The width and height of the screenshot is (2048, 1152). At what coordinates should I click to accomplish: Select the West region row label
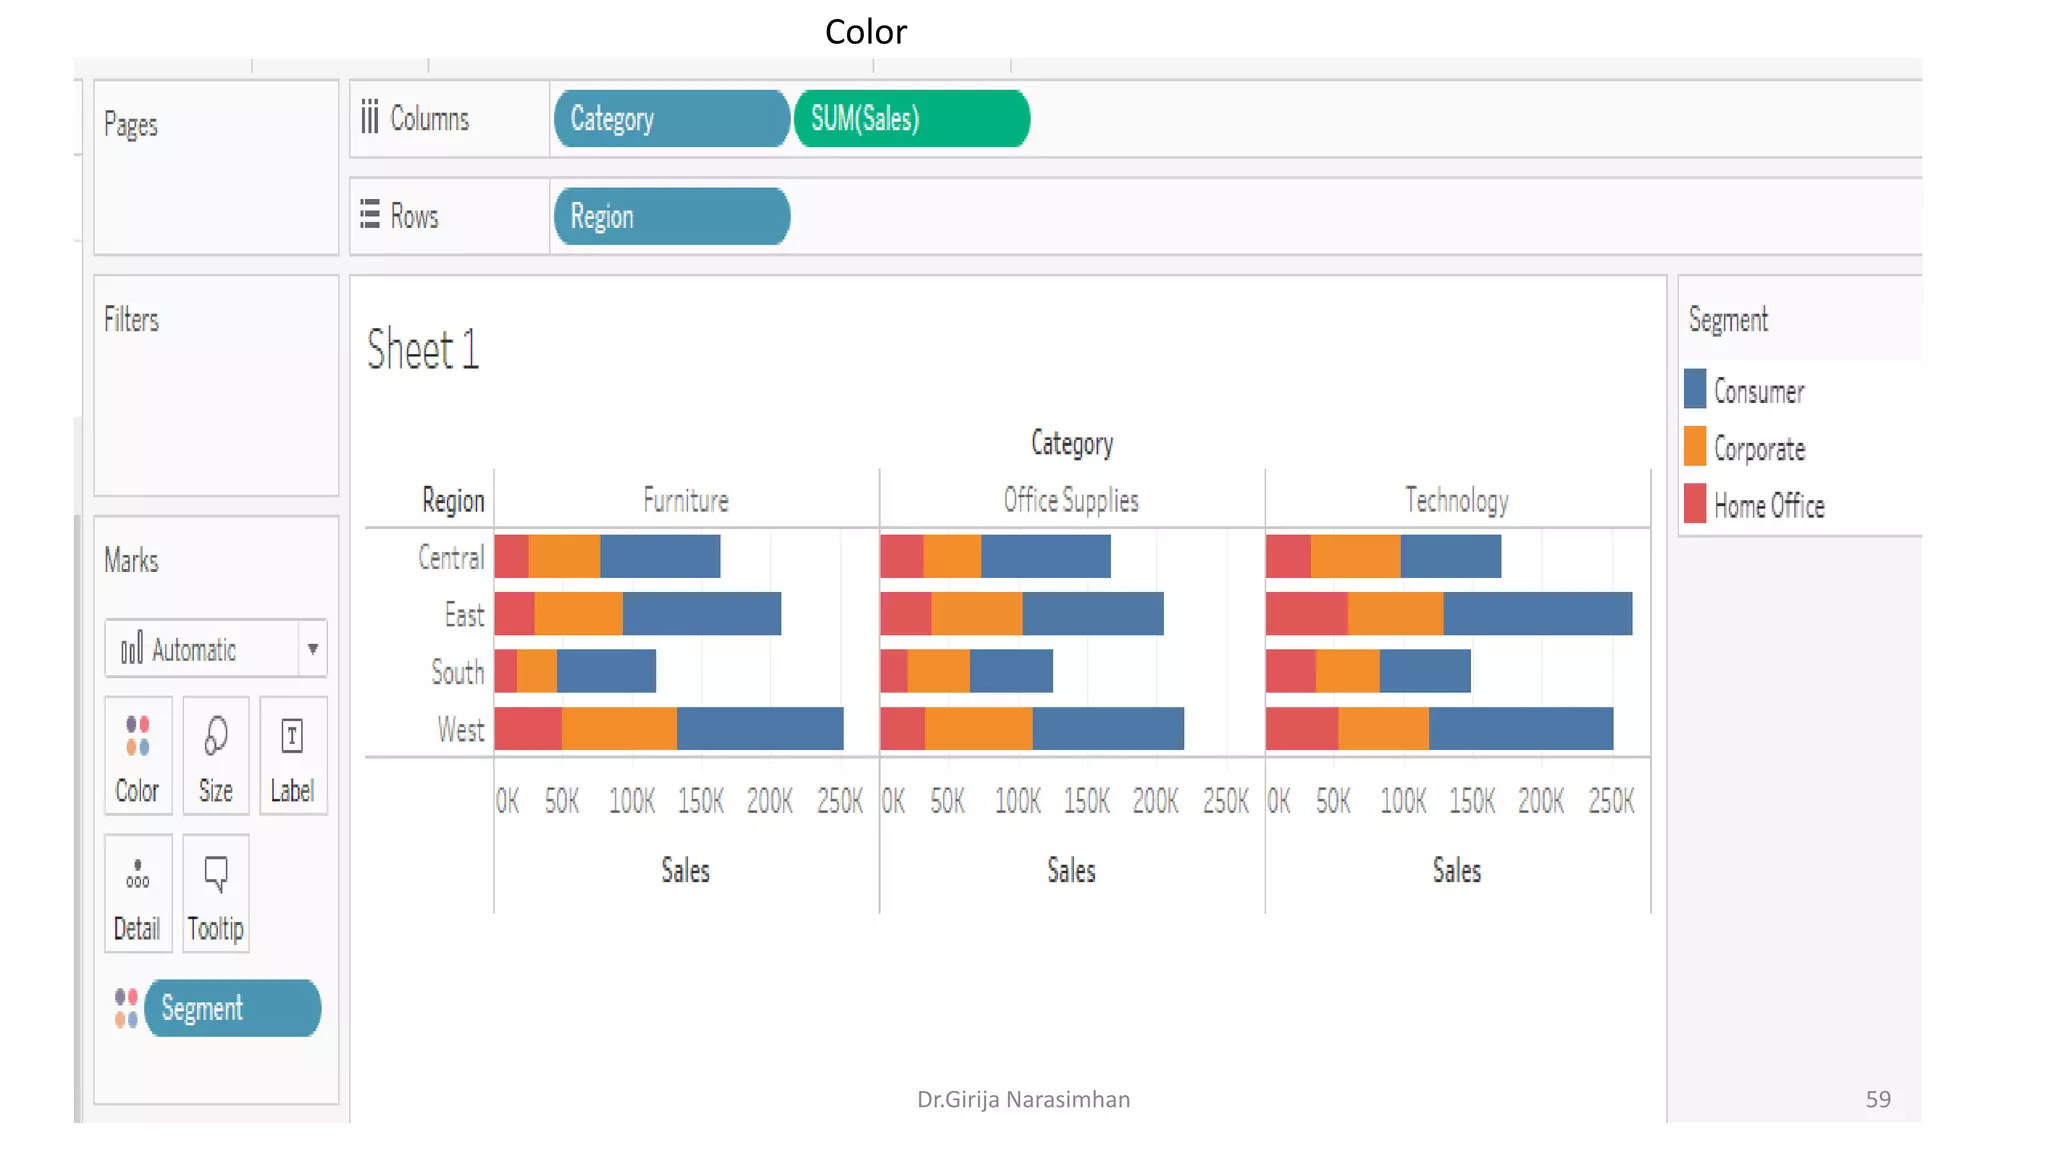click(x=460, y=729)
